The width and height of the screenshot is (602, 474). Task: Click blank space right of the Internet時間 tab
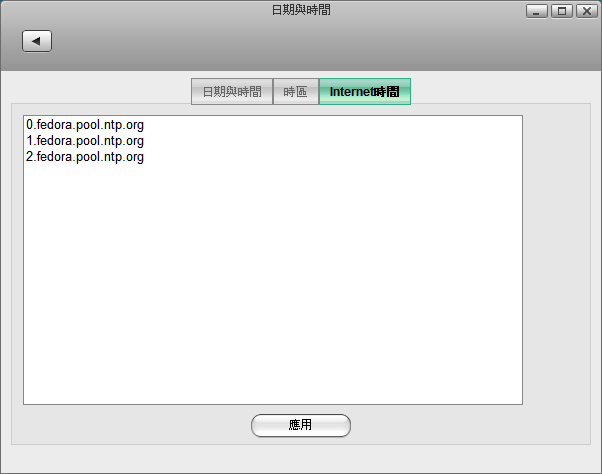(500, 90)
